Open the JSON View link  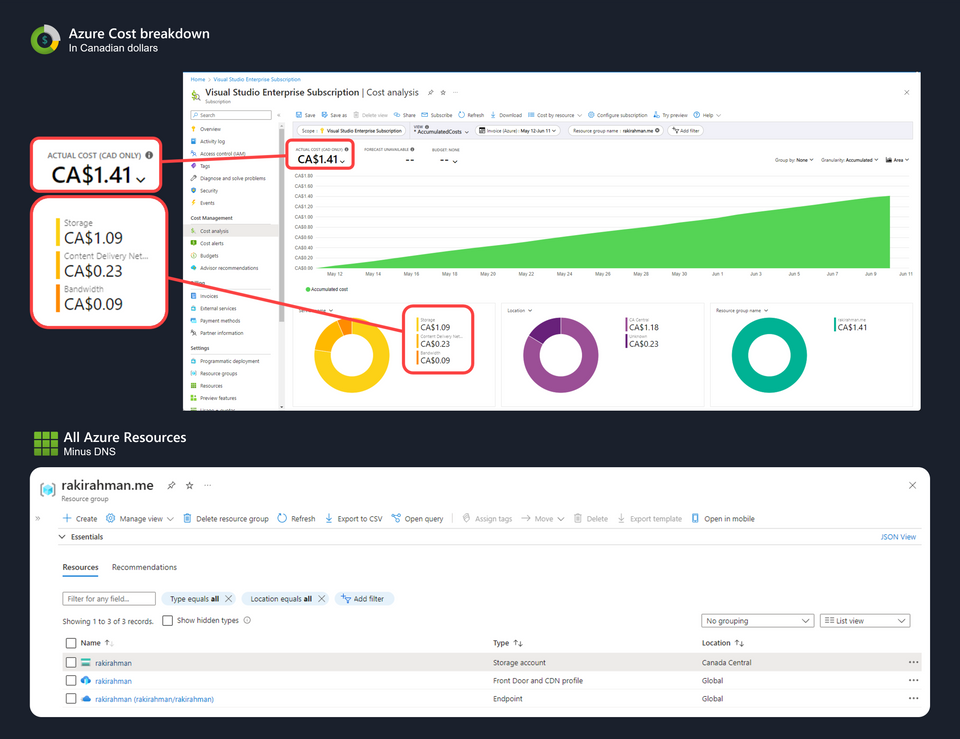[897, 537]
